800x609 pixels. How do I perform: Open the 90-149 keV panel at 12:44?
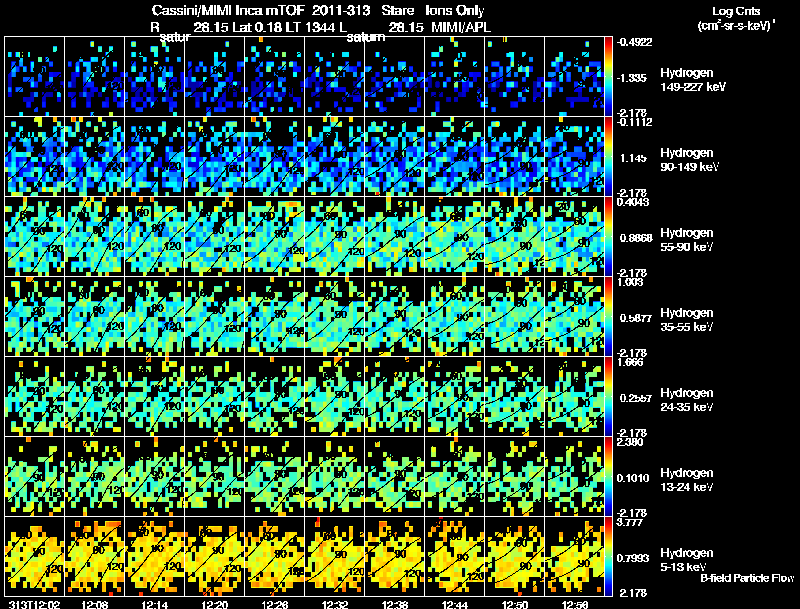[455, 157]
